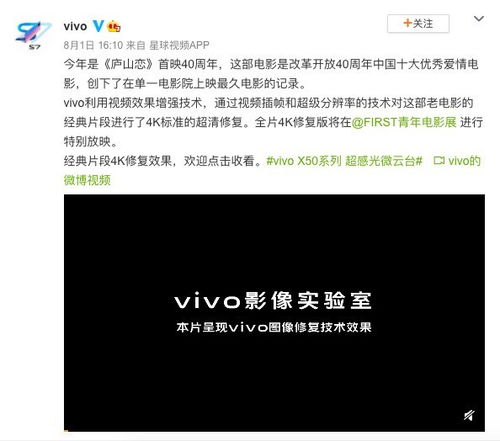Click the blue V verified badge
The image size is (500, 441).
pos(98,26)
